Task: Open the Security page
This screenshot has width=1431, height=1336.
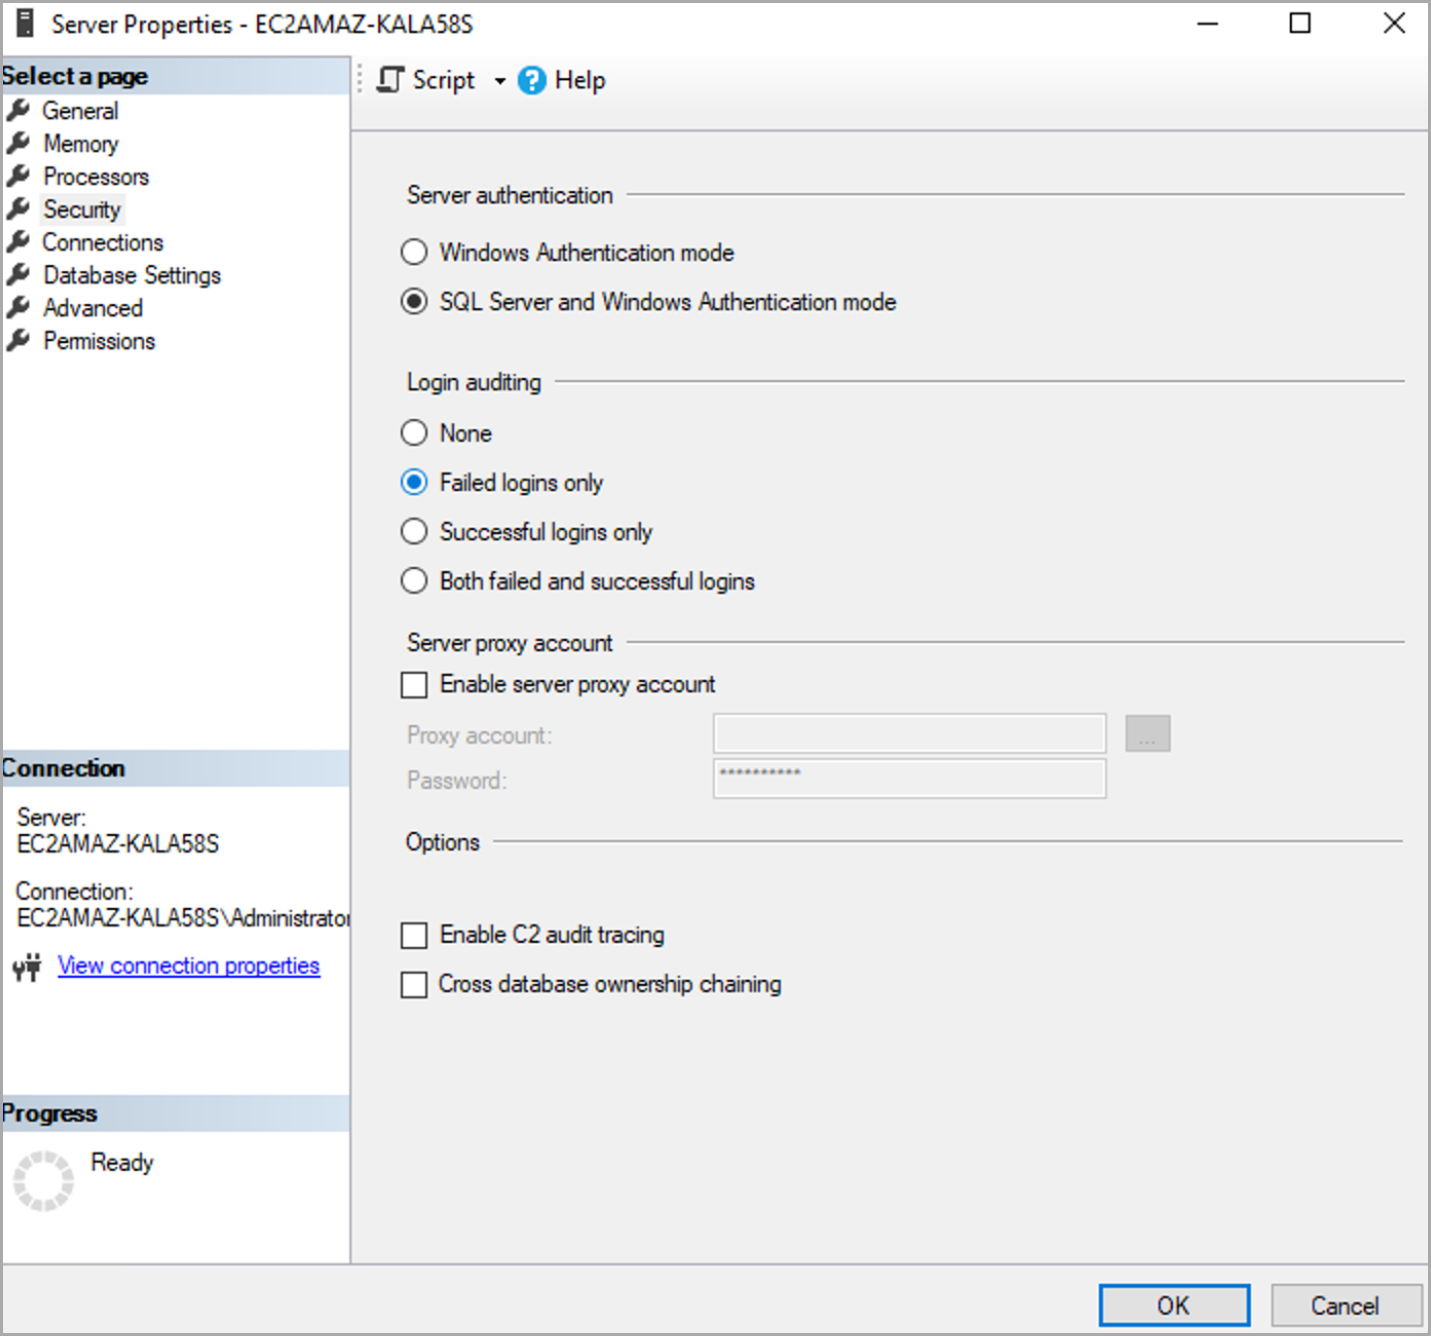Action: (82, 209)
